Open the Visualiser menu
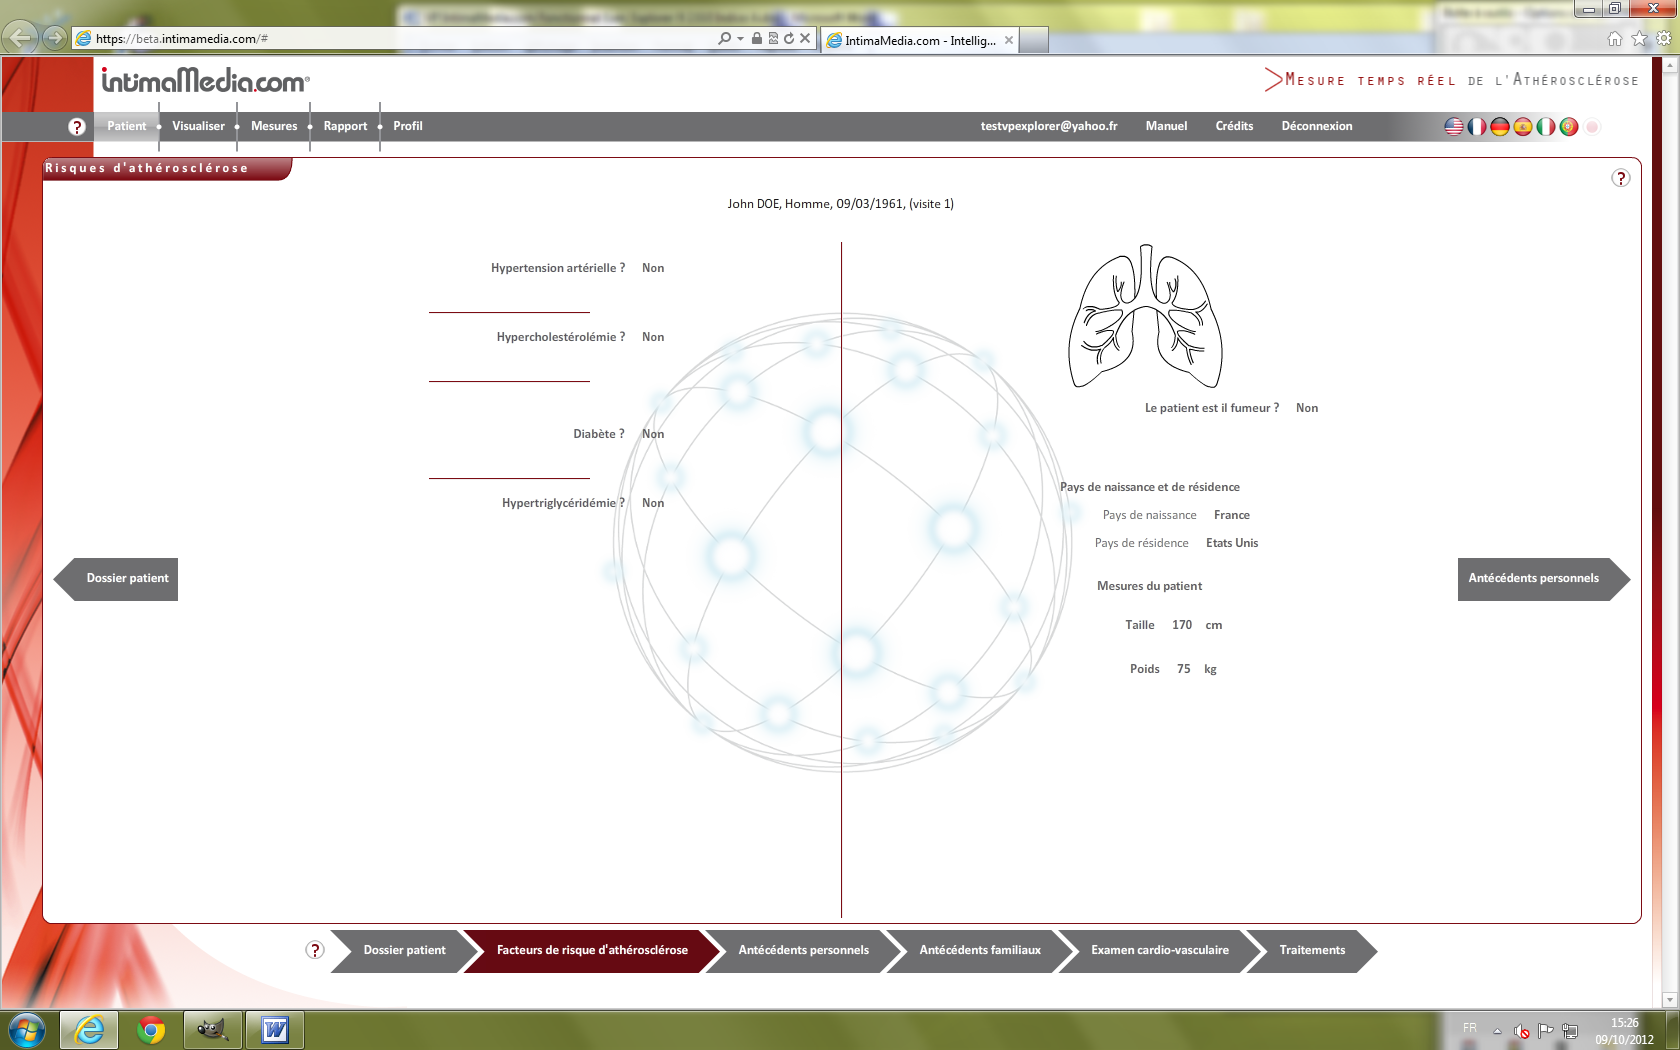This screenshot has width=1680, height=1050. click(198, 126)
